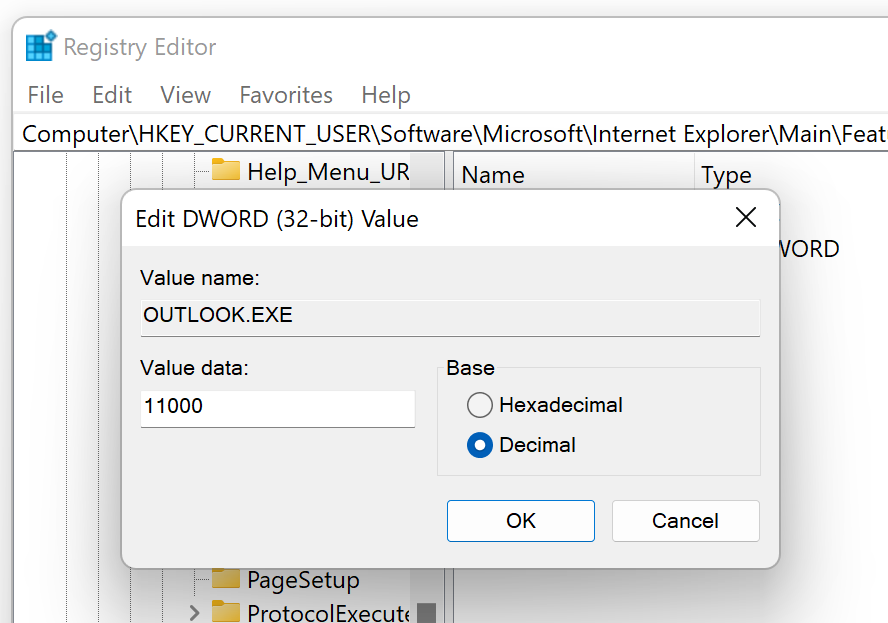Select the PageSetup folder icon
Viewport: 888px width, 623px height.
pyautogui.click(x=225, y=579)
